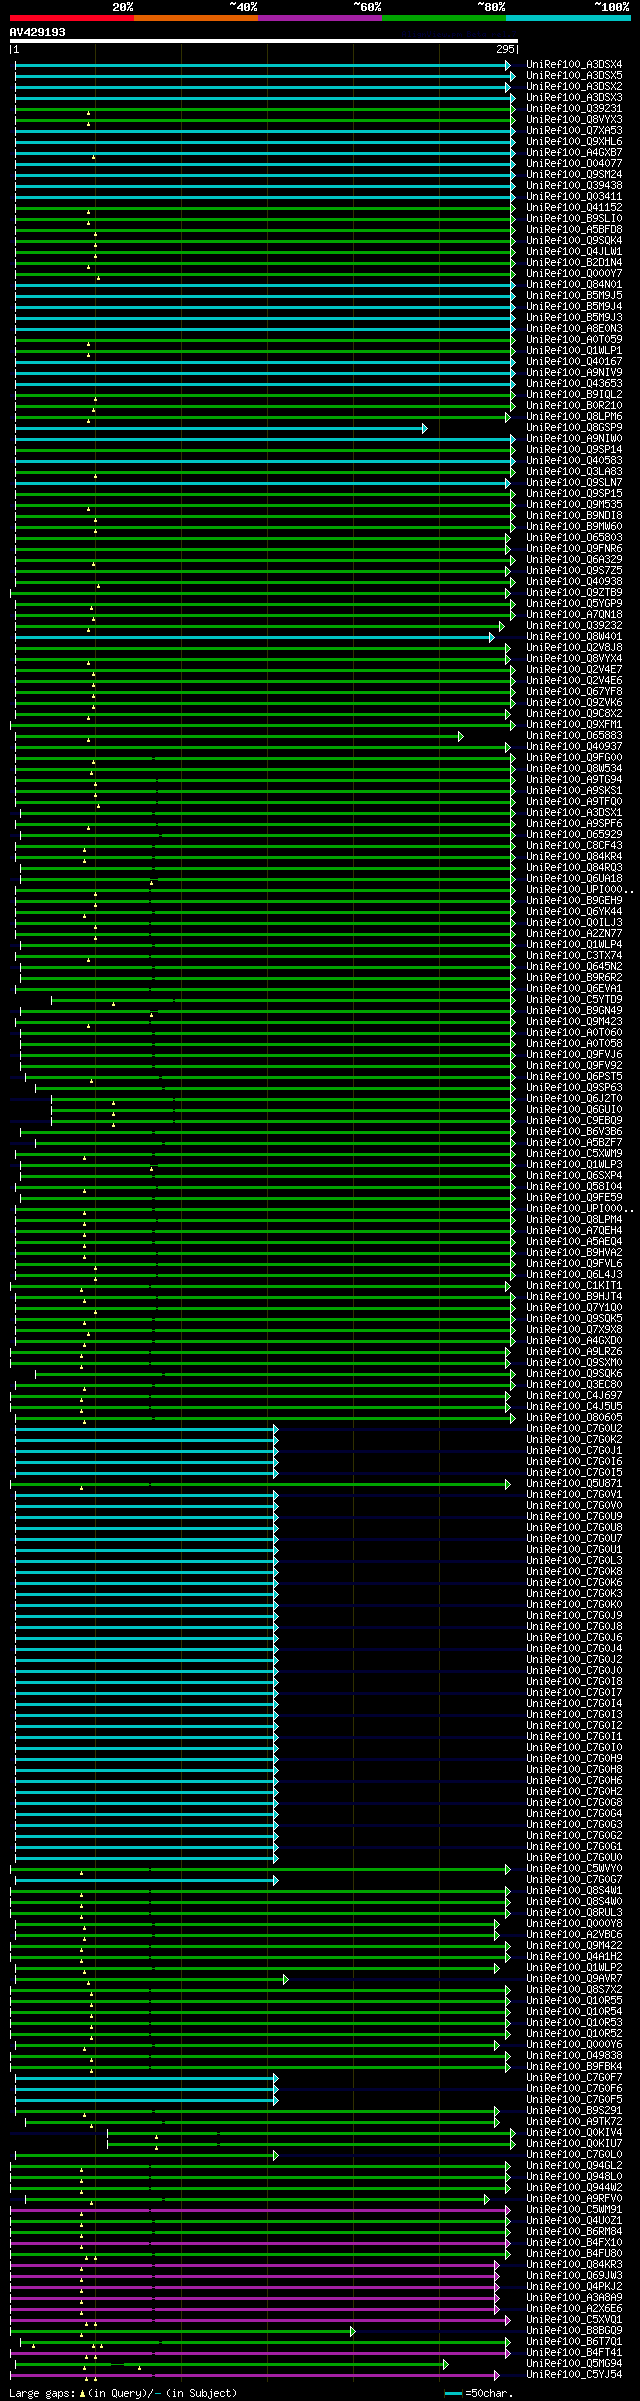Click the green ~80% identity legend segment
The image size is (640, 2401).
tap(443, 18)
